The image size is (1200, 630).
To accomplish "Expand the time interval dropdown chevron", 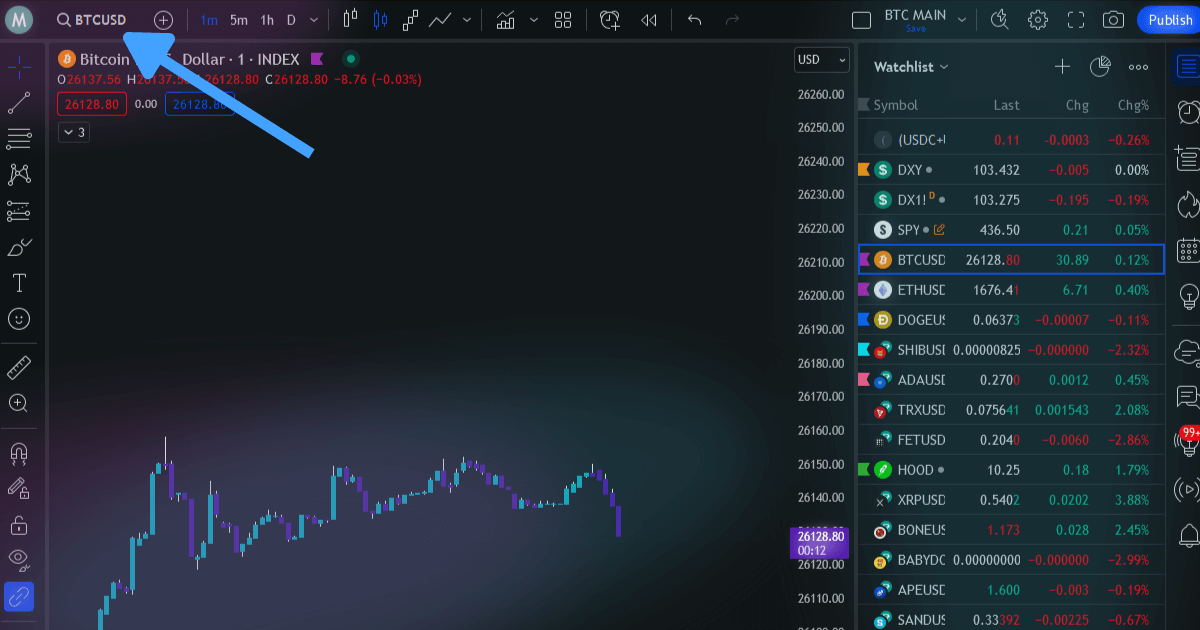I will tap(314, 20).
